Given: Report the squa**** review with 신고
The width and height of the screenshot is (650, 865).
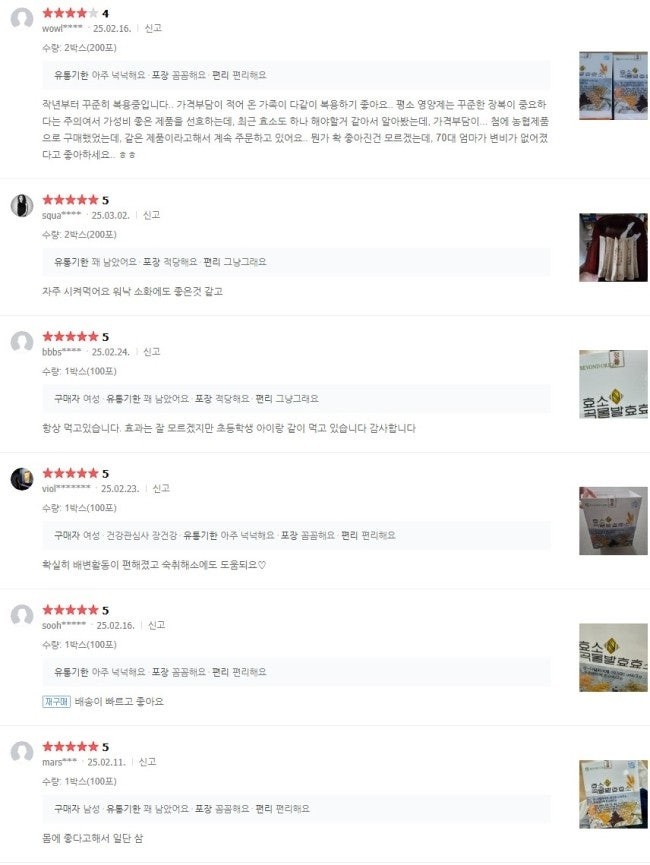Looking at the screenshot, I should (x=151, y=215).
